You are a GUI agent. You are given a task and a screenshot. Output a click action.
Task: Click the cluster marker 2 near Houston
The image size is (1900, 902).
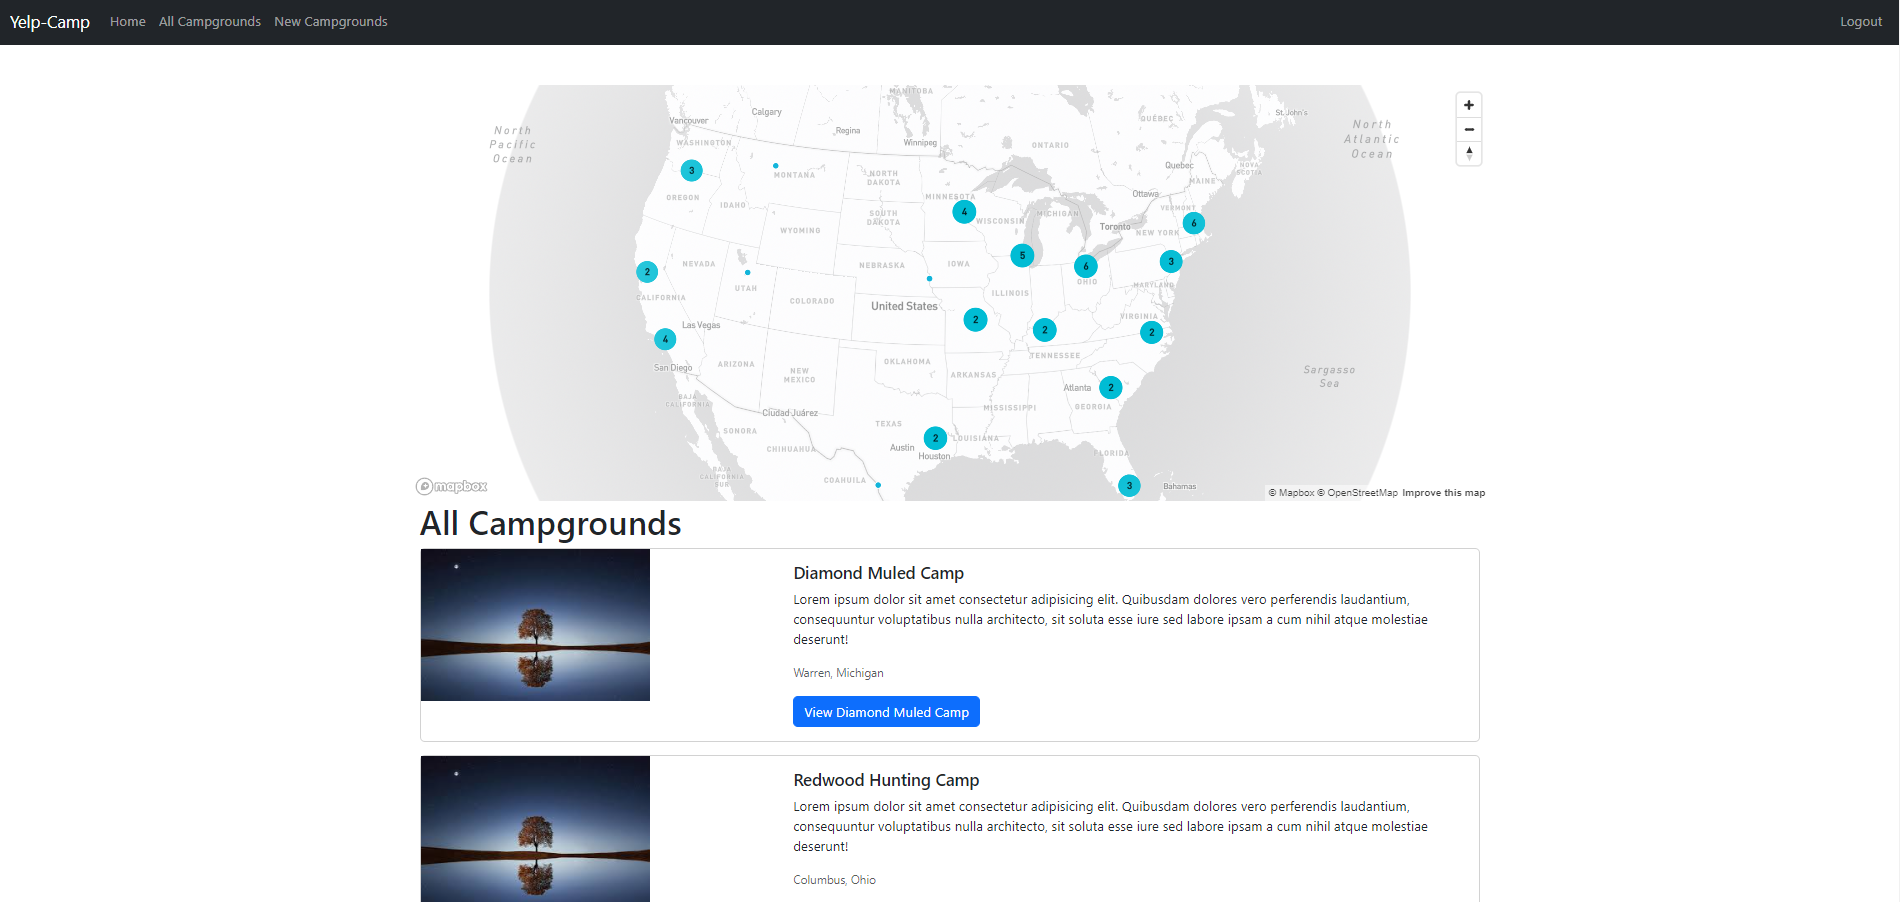pyautogui.click(x=936, y=438)
